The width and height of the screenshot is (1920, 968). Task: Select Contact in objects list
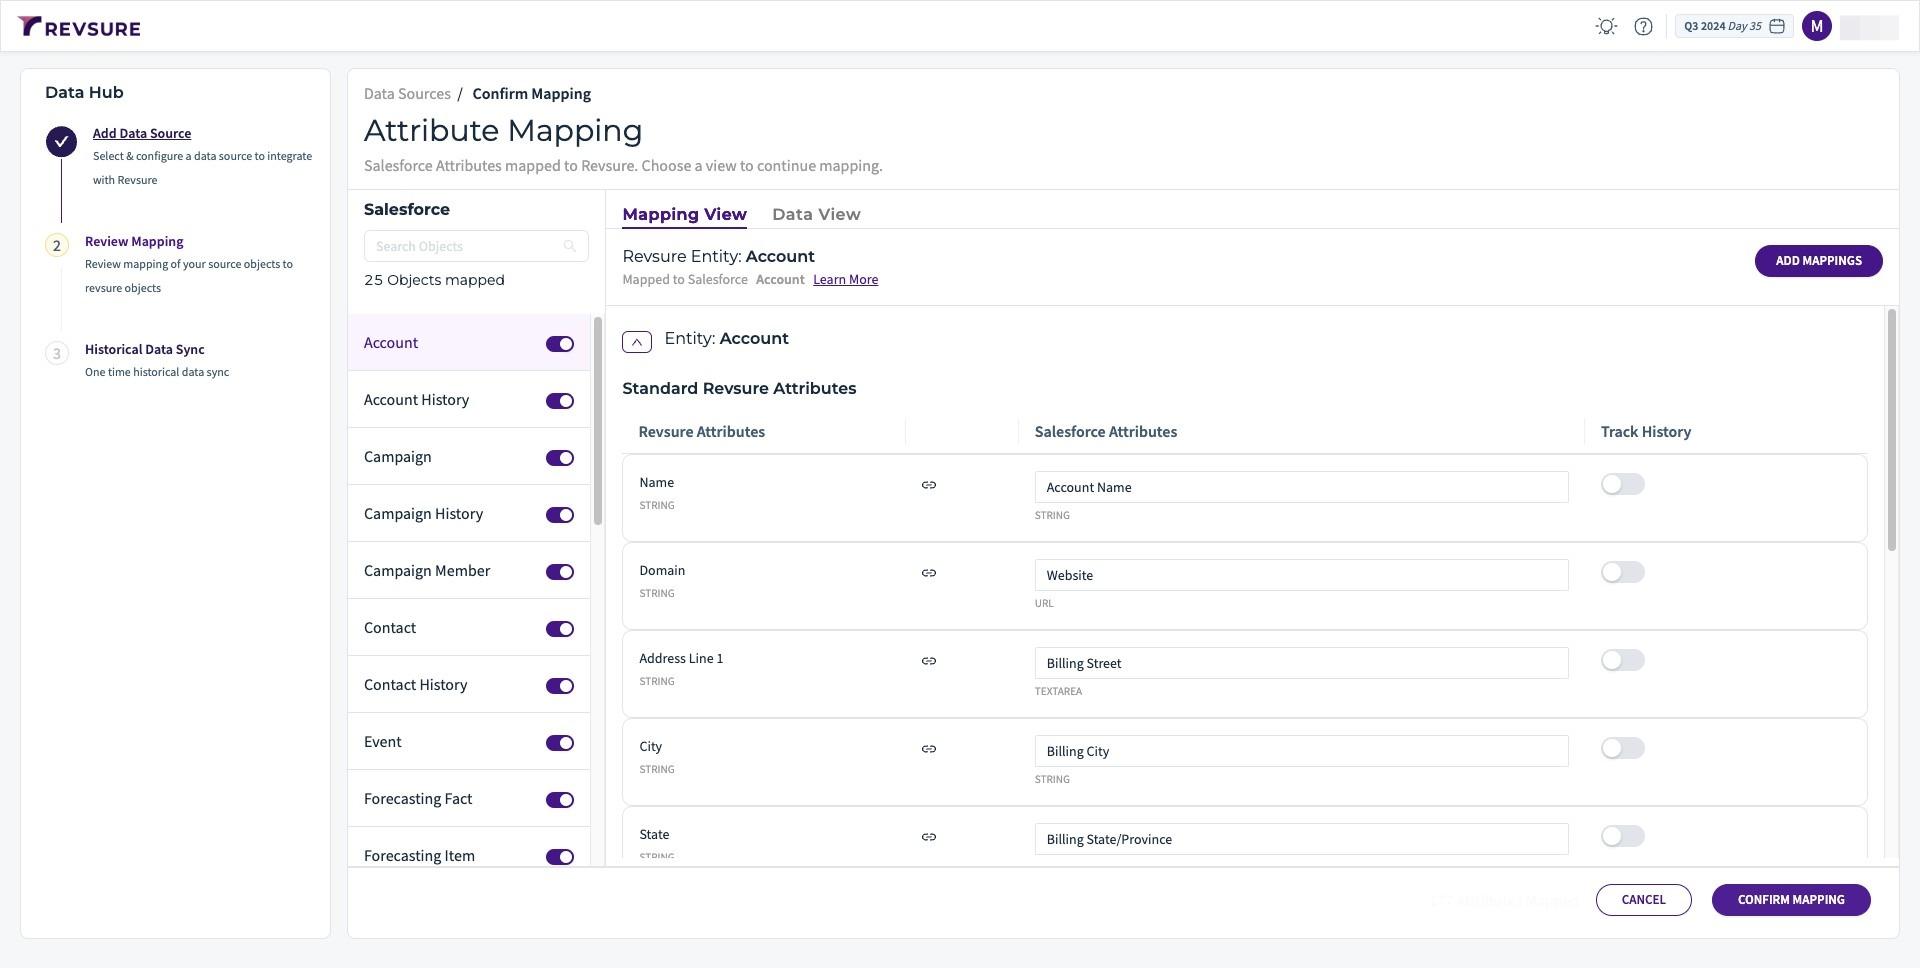(469, 628)
